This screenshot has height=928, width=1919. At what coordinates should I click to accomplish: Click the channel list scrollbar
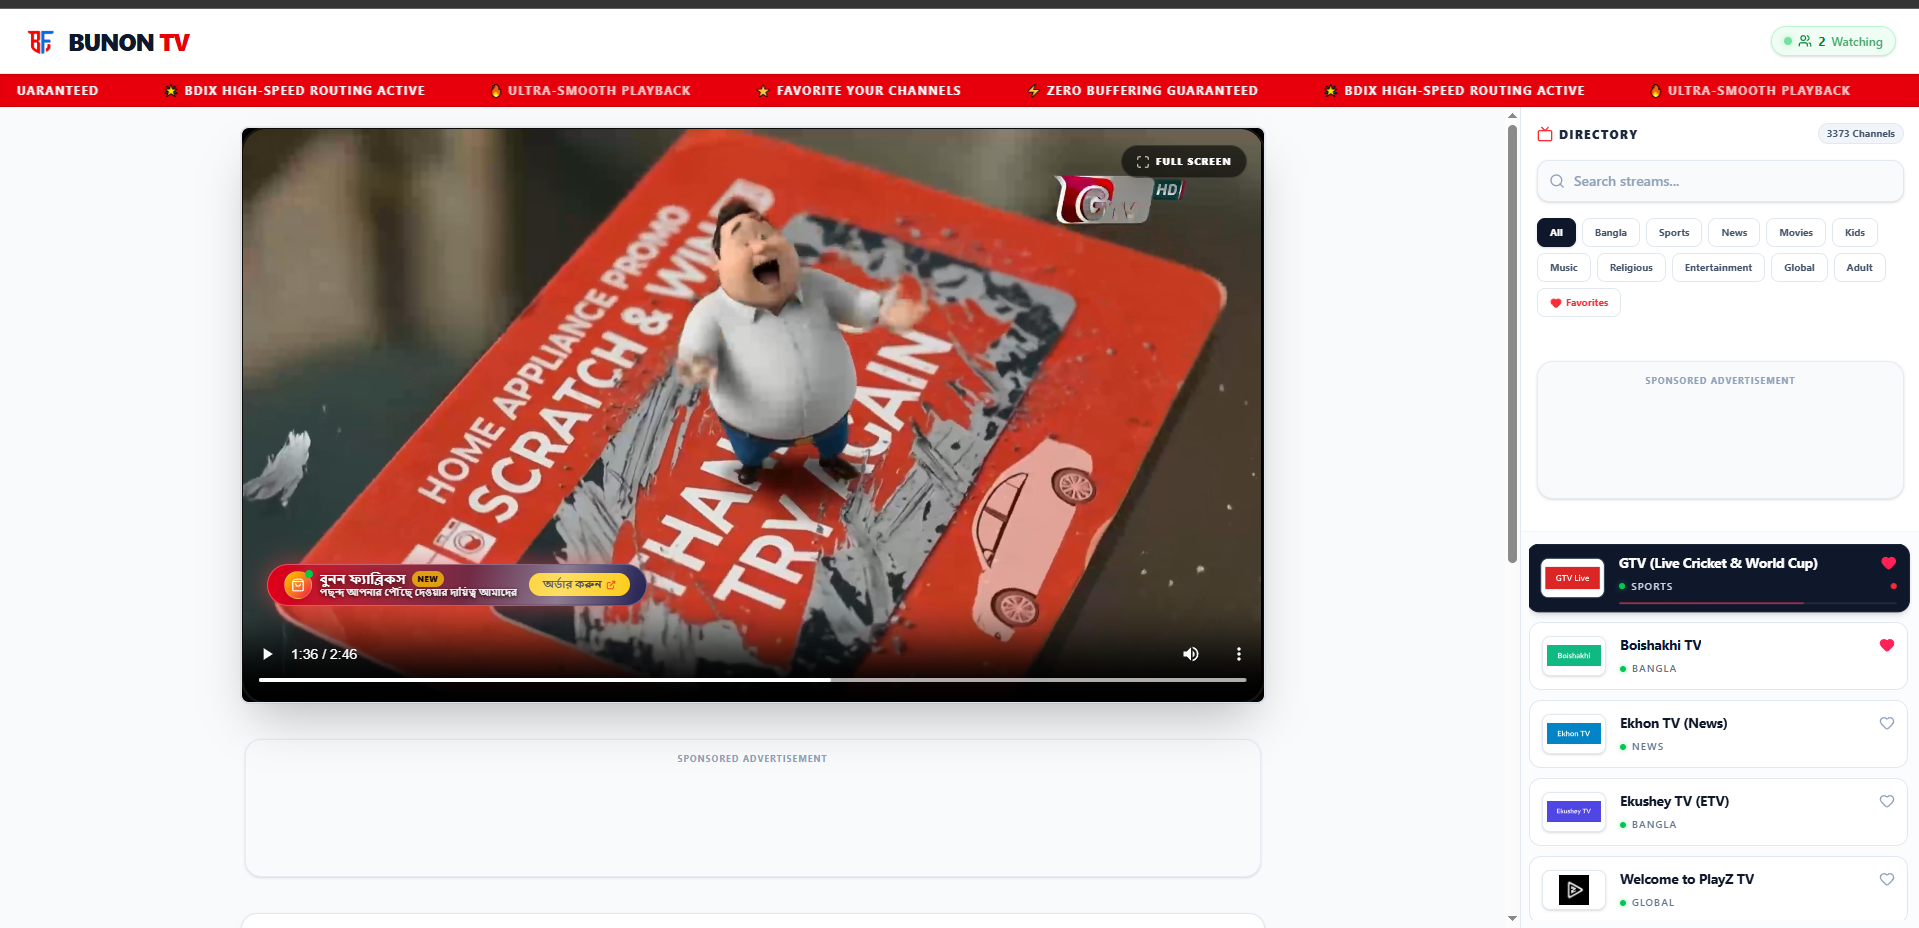[x=1512, y=342]
